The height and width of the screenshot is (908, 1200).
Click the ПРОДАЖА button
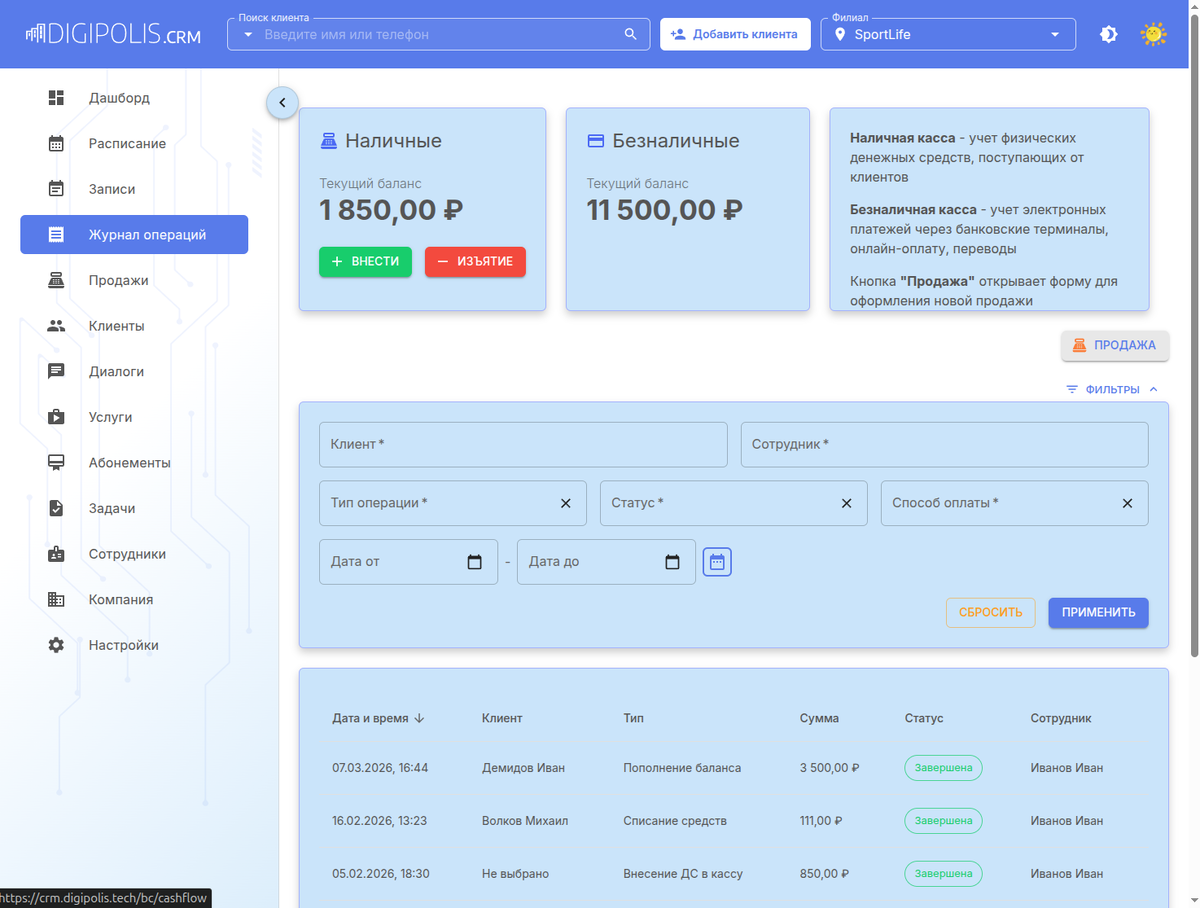coord(1115,345)
